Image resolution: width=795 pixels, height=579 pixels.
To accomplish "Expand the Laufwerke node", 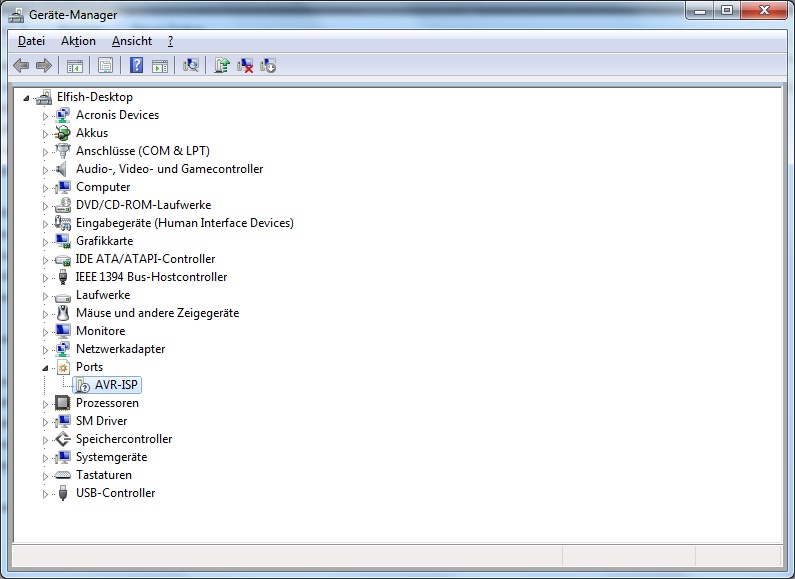I will pyautogui.click(x=45, y=296).
